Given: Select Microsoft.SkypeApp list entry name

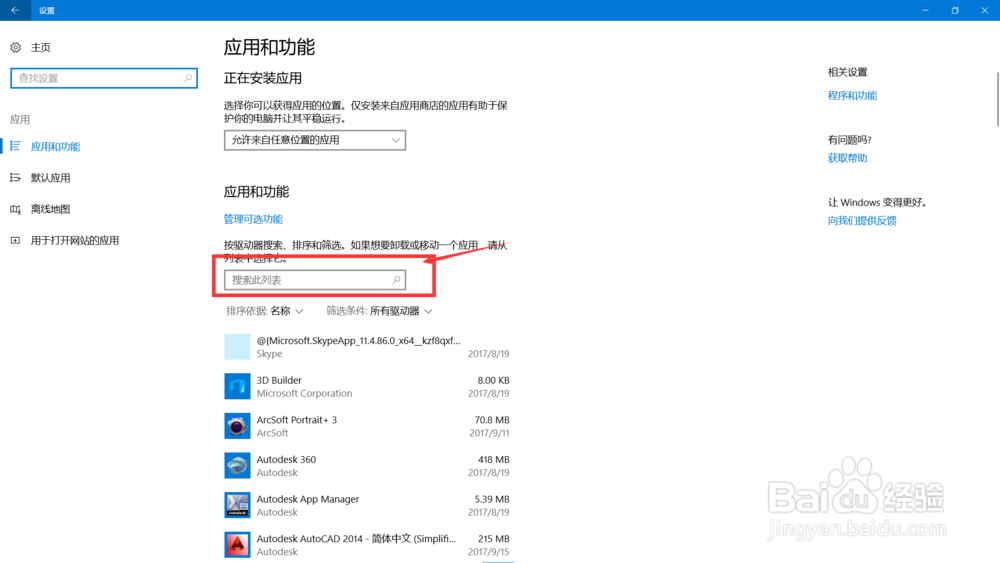Looking at the screenshot, I should pos(358,340).
